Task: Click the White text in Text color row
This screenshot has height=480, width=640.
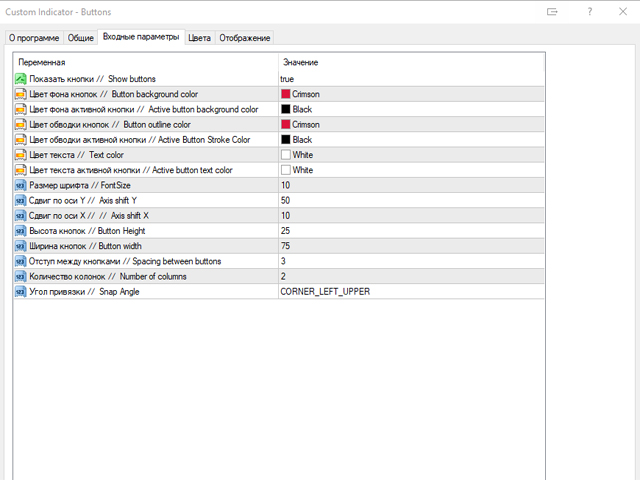Action: pyautogui.click(x=303, y=155)
